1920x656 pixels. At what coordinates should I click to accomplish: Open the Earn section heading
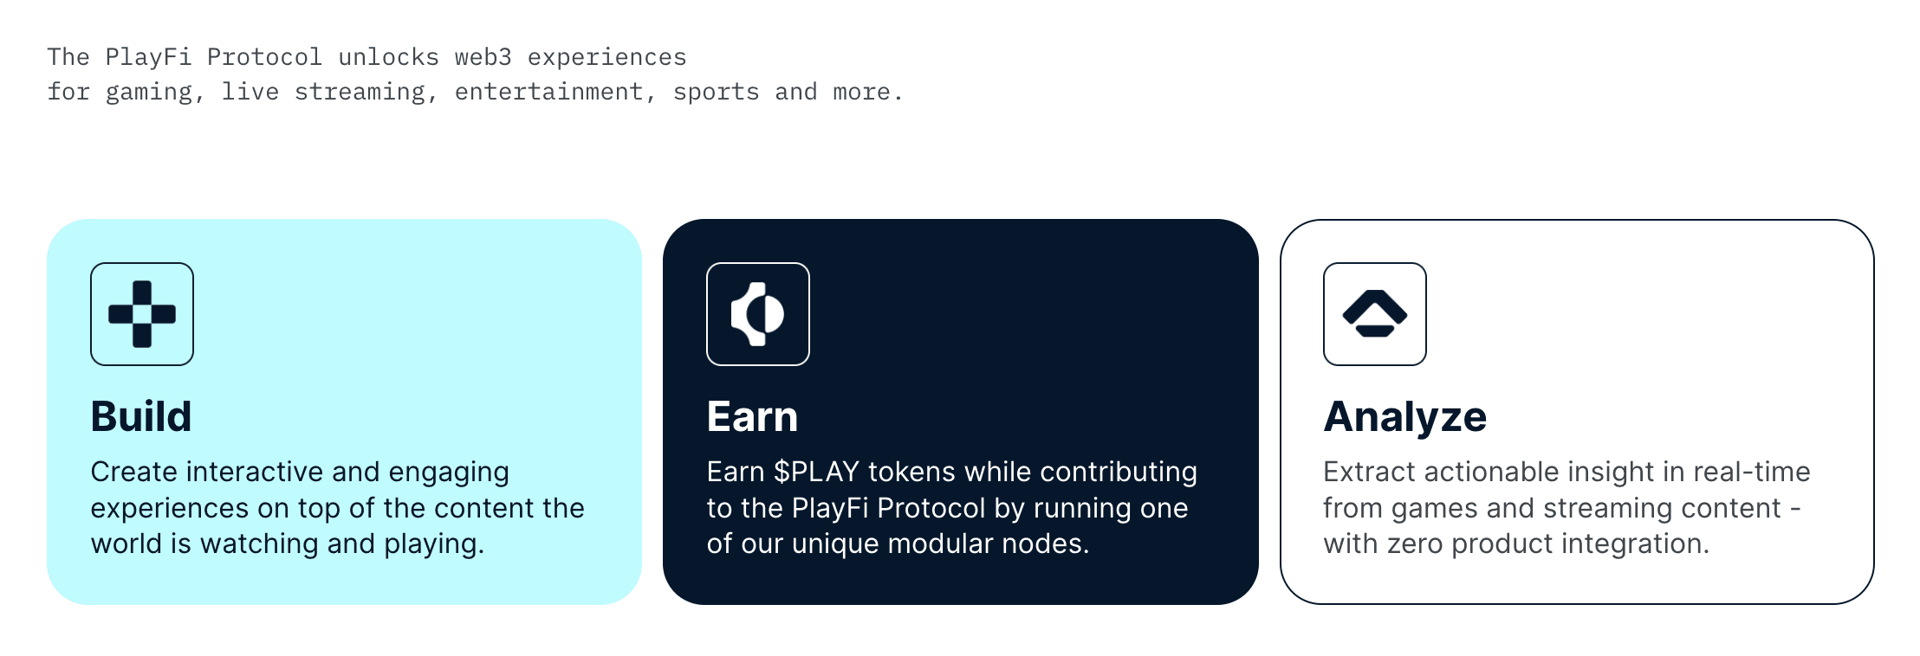pyautogui.click(x=752, y=416)
